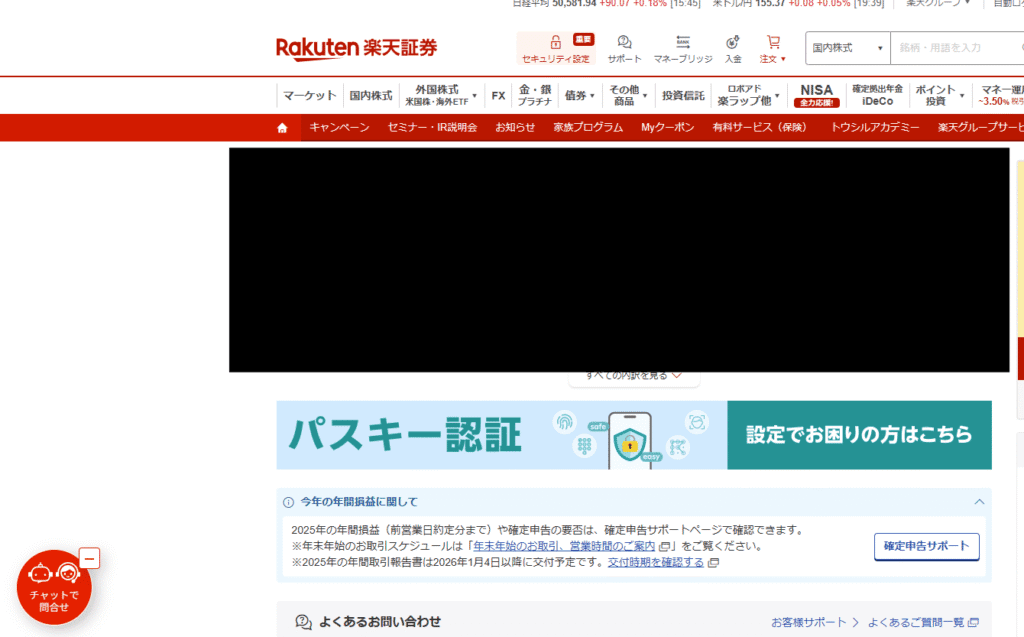Open the 国内株式 search category dropdown
1024x637 pixels.
pyautogui.click(x=846, y=47)
